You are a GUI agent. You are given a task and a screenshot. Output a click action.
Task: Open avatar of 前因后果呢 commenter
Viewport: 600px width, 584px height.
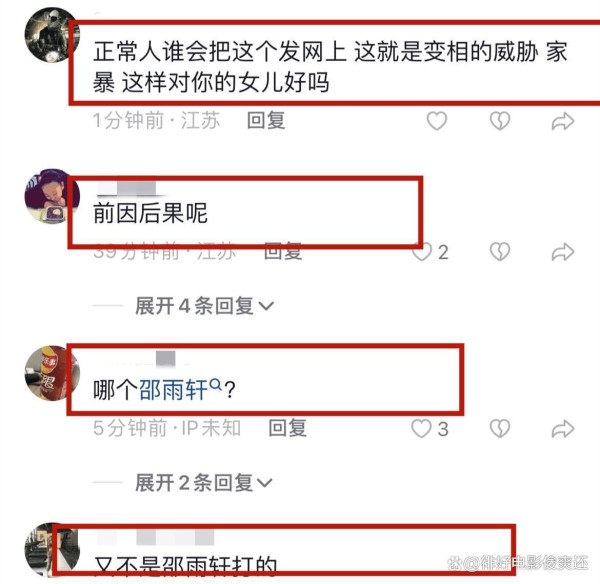tap(52, 196)
